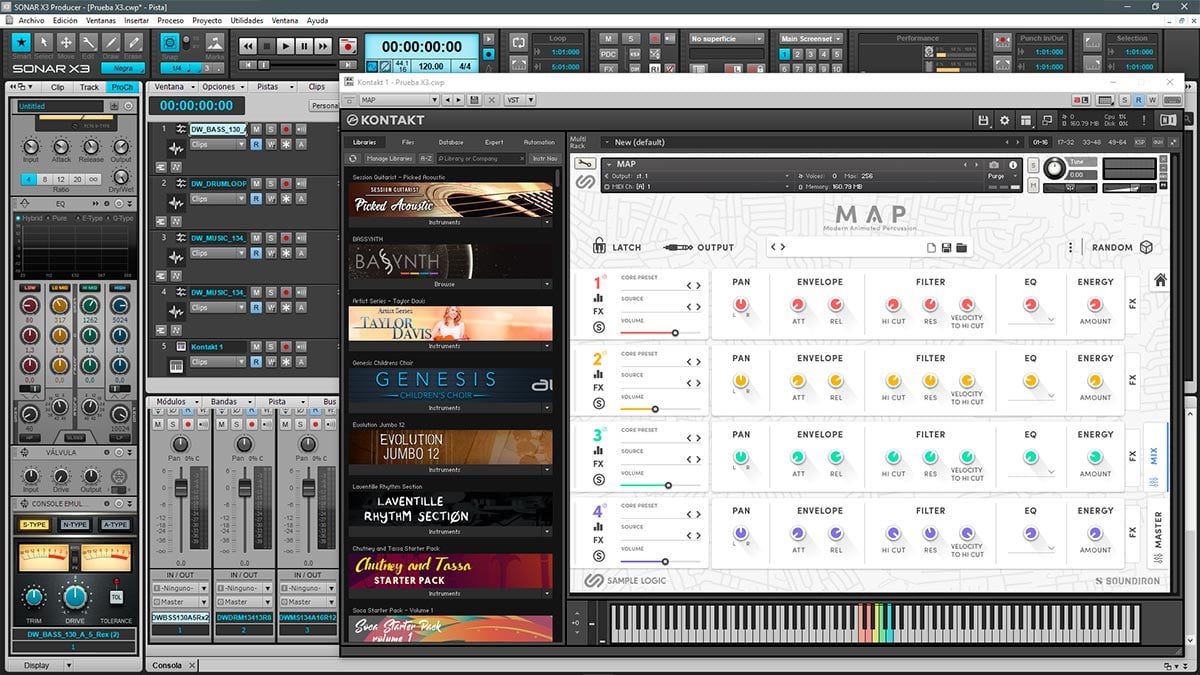The height and width of the screenshot is (675, 1200).
Task: Select ratio 4 in compressor
Action: 29,178
